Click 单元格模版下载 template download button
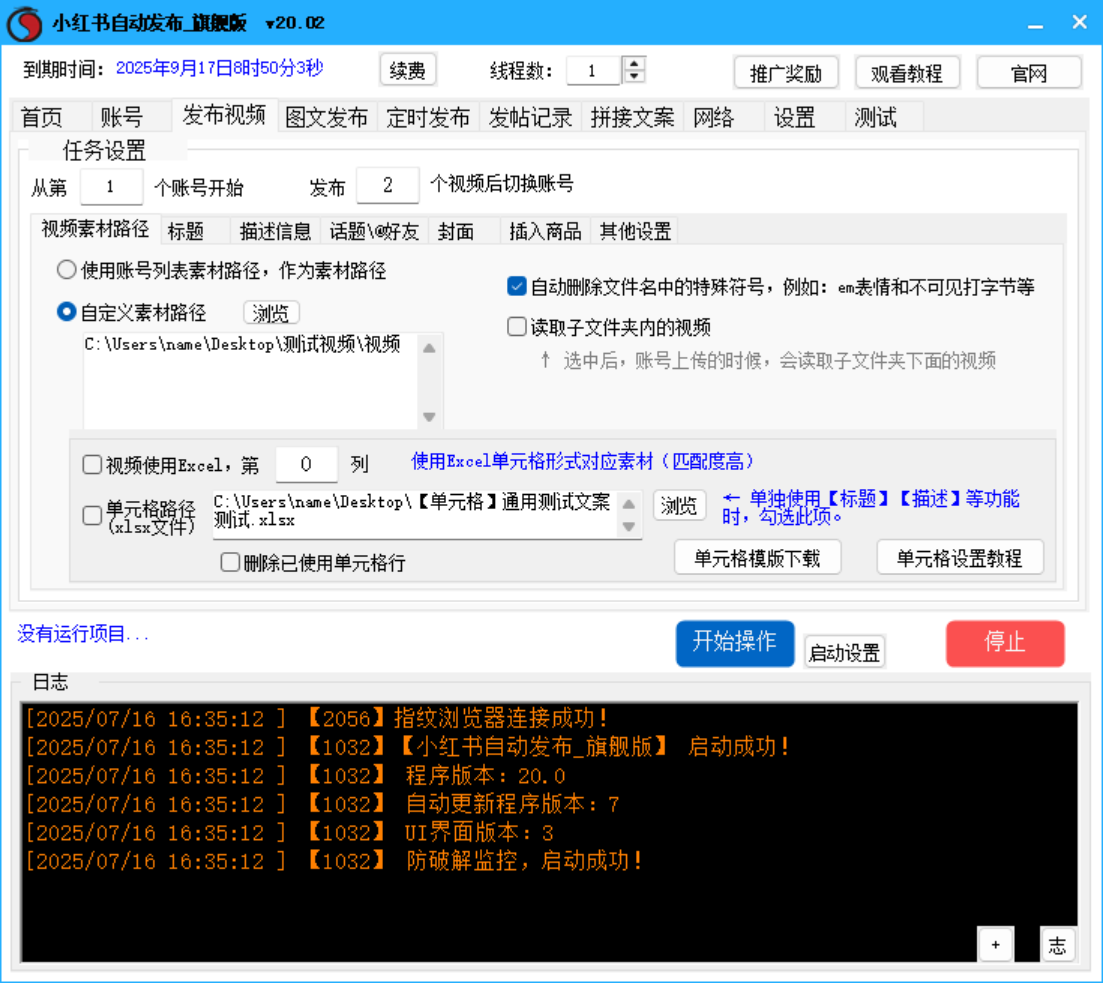1103x983 pixels. [x=758, y=558]
